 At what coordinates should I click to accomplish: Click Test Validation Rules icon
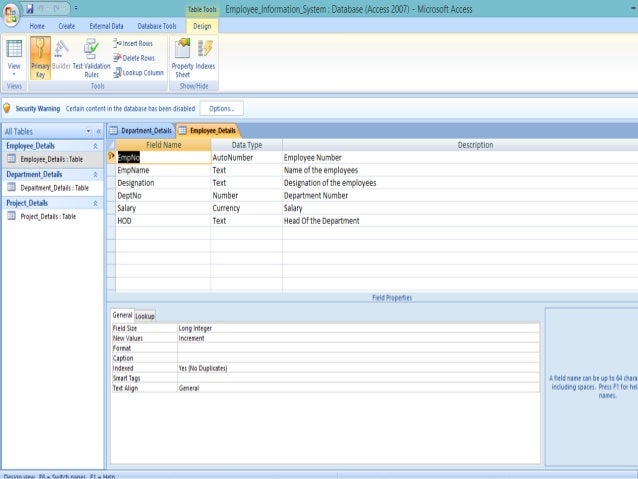92,57
